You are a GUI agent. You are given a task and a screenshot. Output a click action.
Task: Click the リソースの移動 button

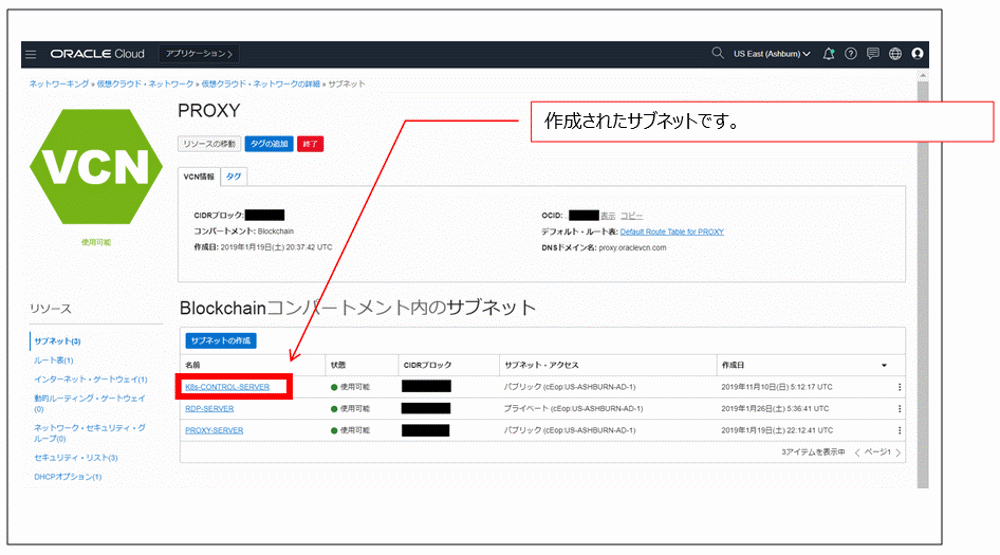(x=209, y=144)
